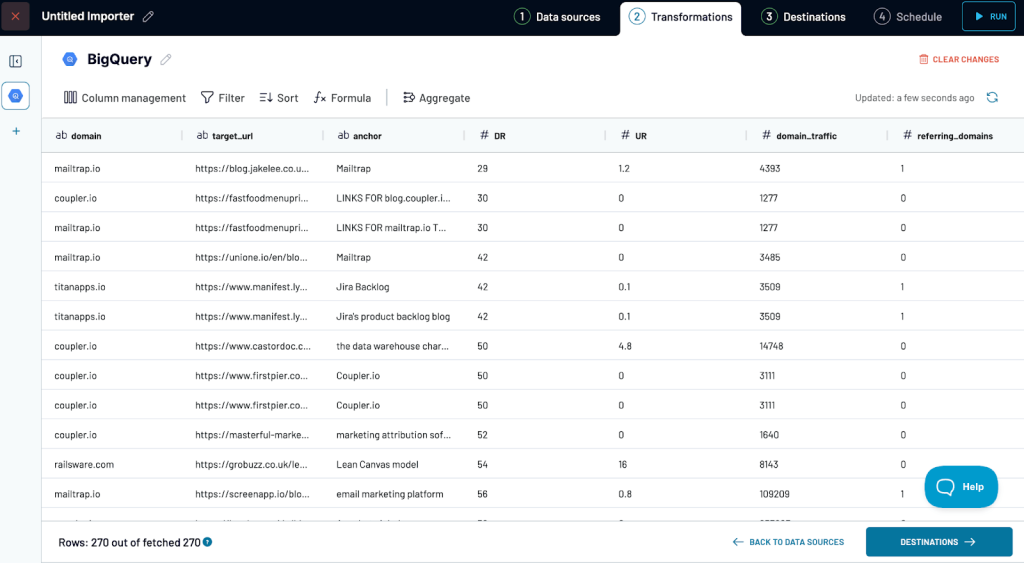Go to the Data sources step
The image size is (1024, 563).
pyautogui.click(x=557, y=17)
